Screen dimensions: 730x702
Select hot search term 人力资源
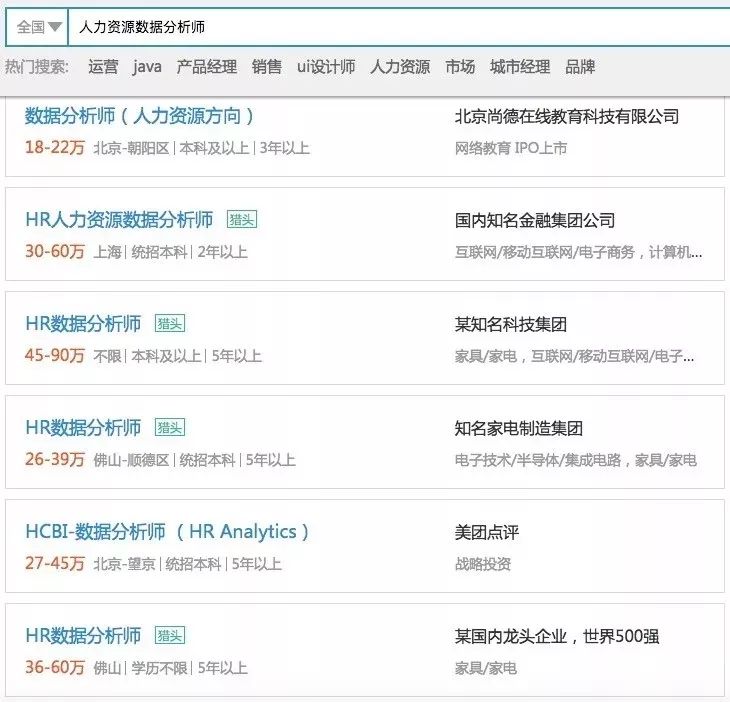tap(400, 67)
